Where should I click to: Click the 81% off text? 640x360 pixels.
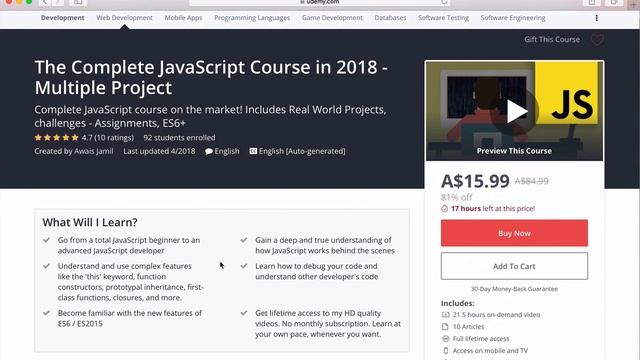pos(456,197)
